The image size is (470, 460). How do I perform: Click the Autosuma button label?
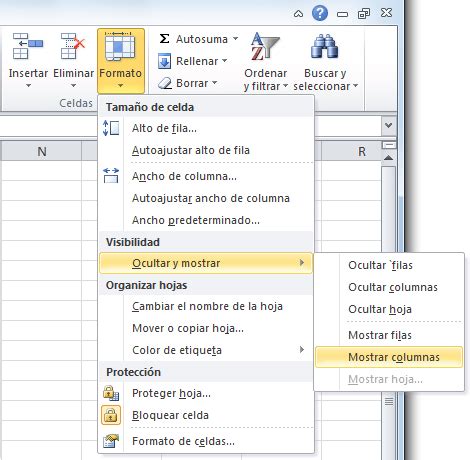click(202, 39)
